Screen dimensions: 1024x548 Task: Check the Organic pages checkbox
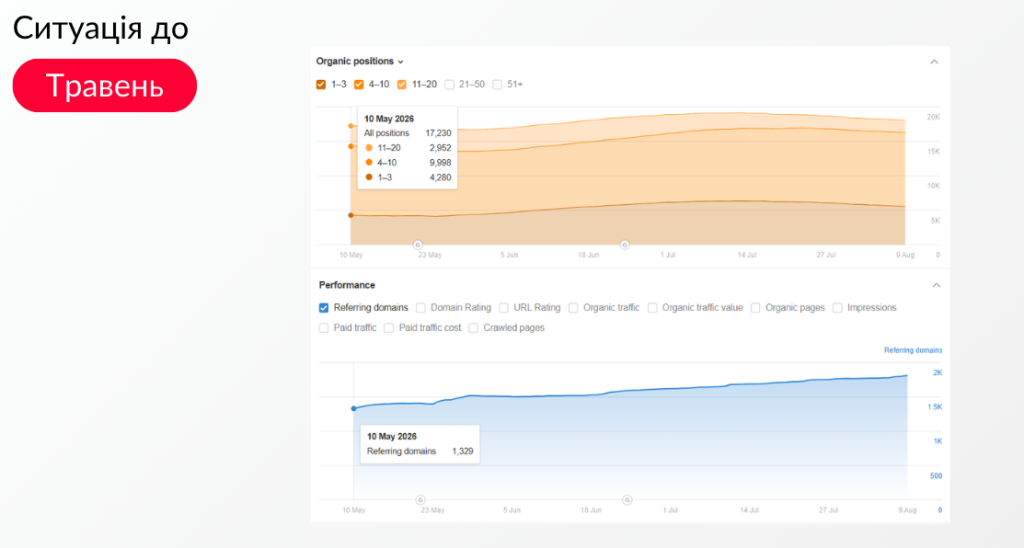pos(756,308)
